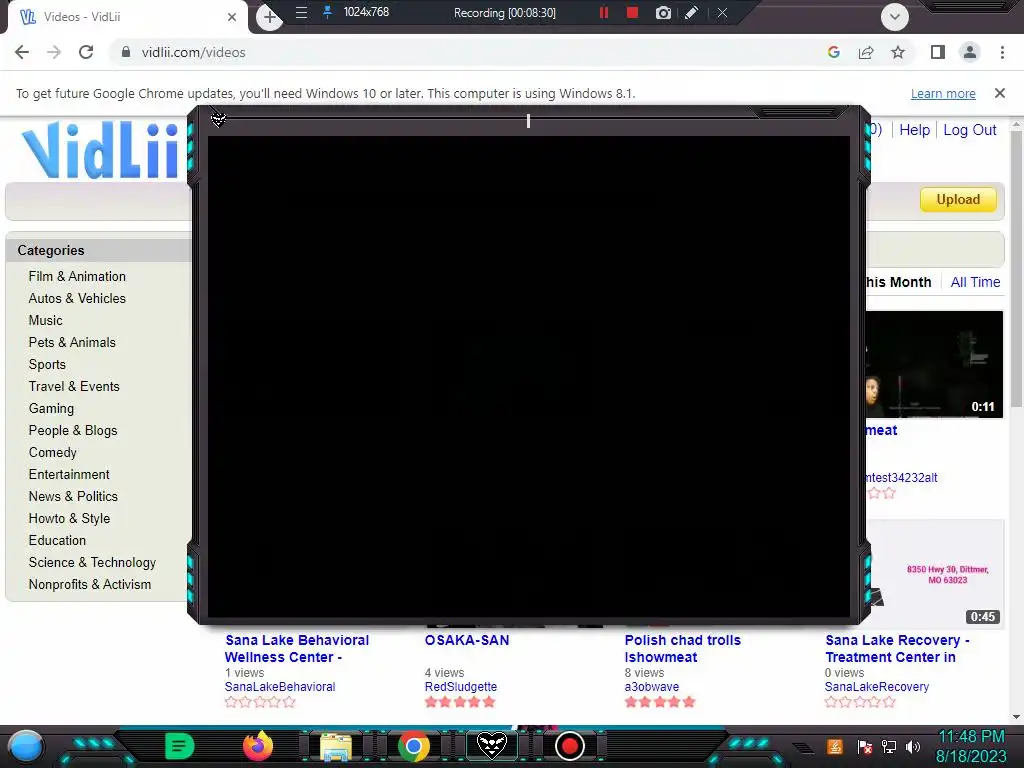The image size is (1024, 768).
Task: Open Sana Lake Behavioral Wellness Center video
Action: click(296, 648)
